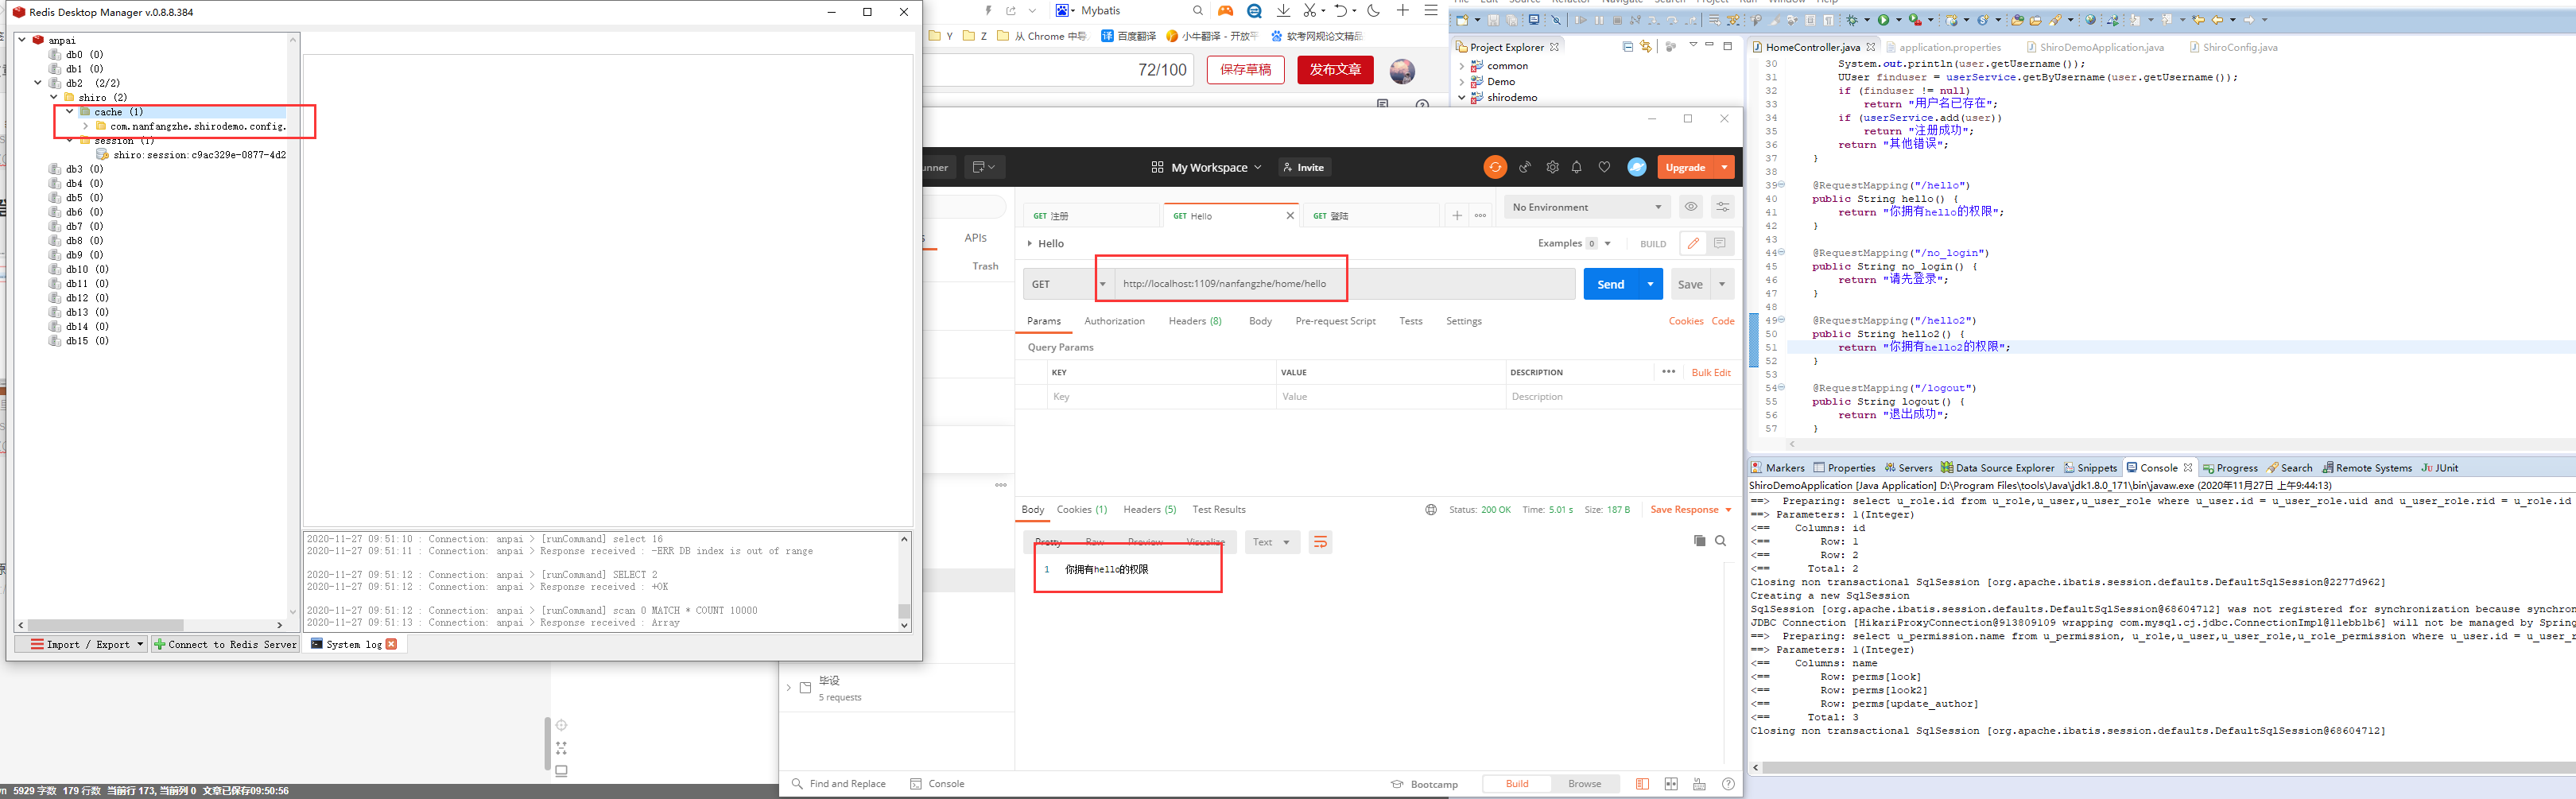Open Postman notifications bell icon
The height and width of the screenshot is (799, 2576).
click(x=1577, y=167)
